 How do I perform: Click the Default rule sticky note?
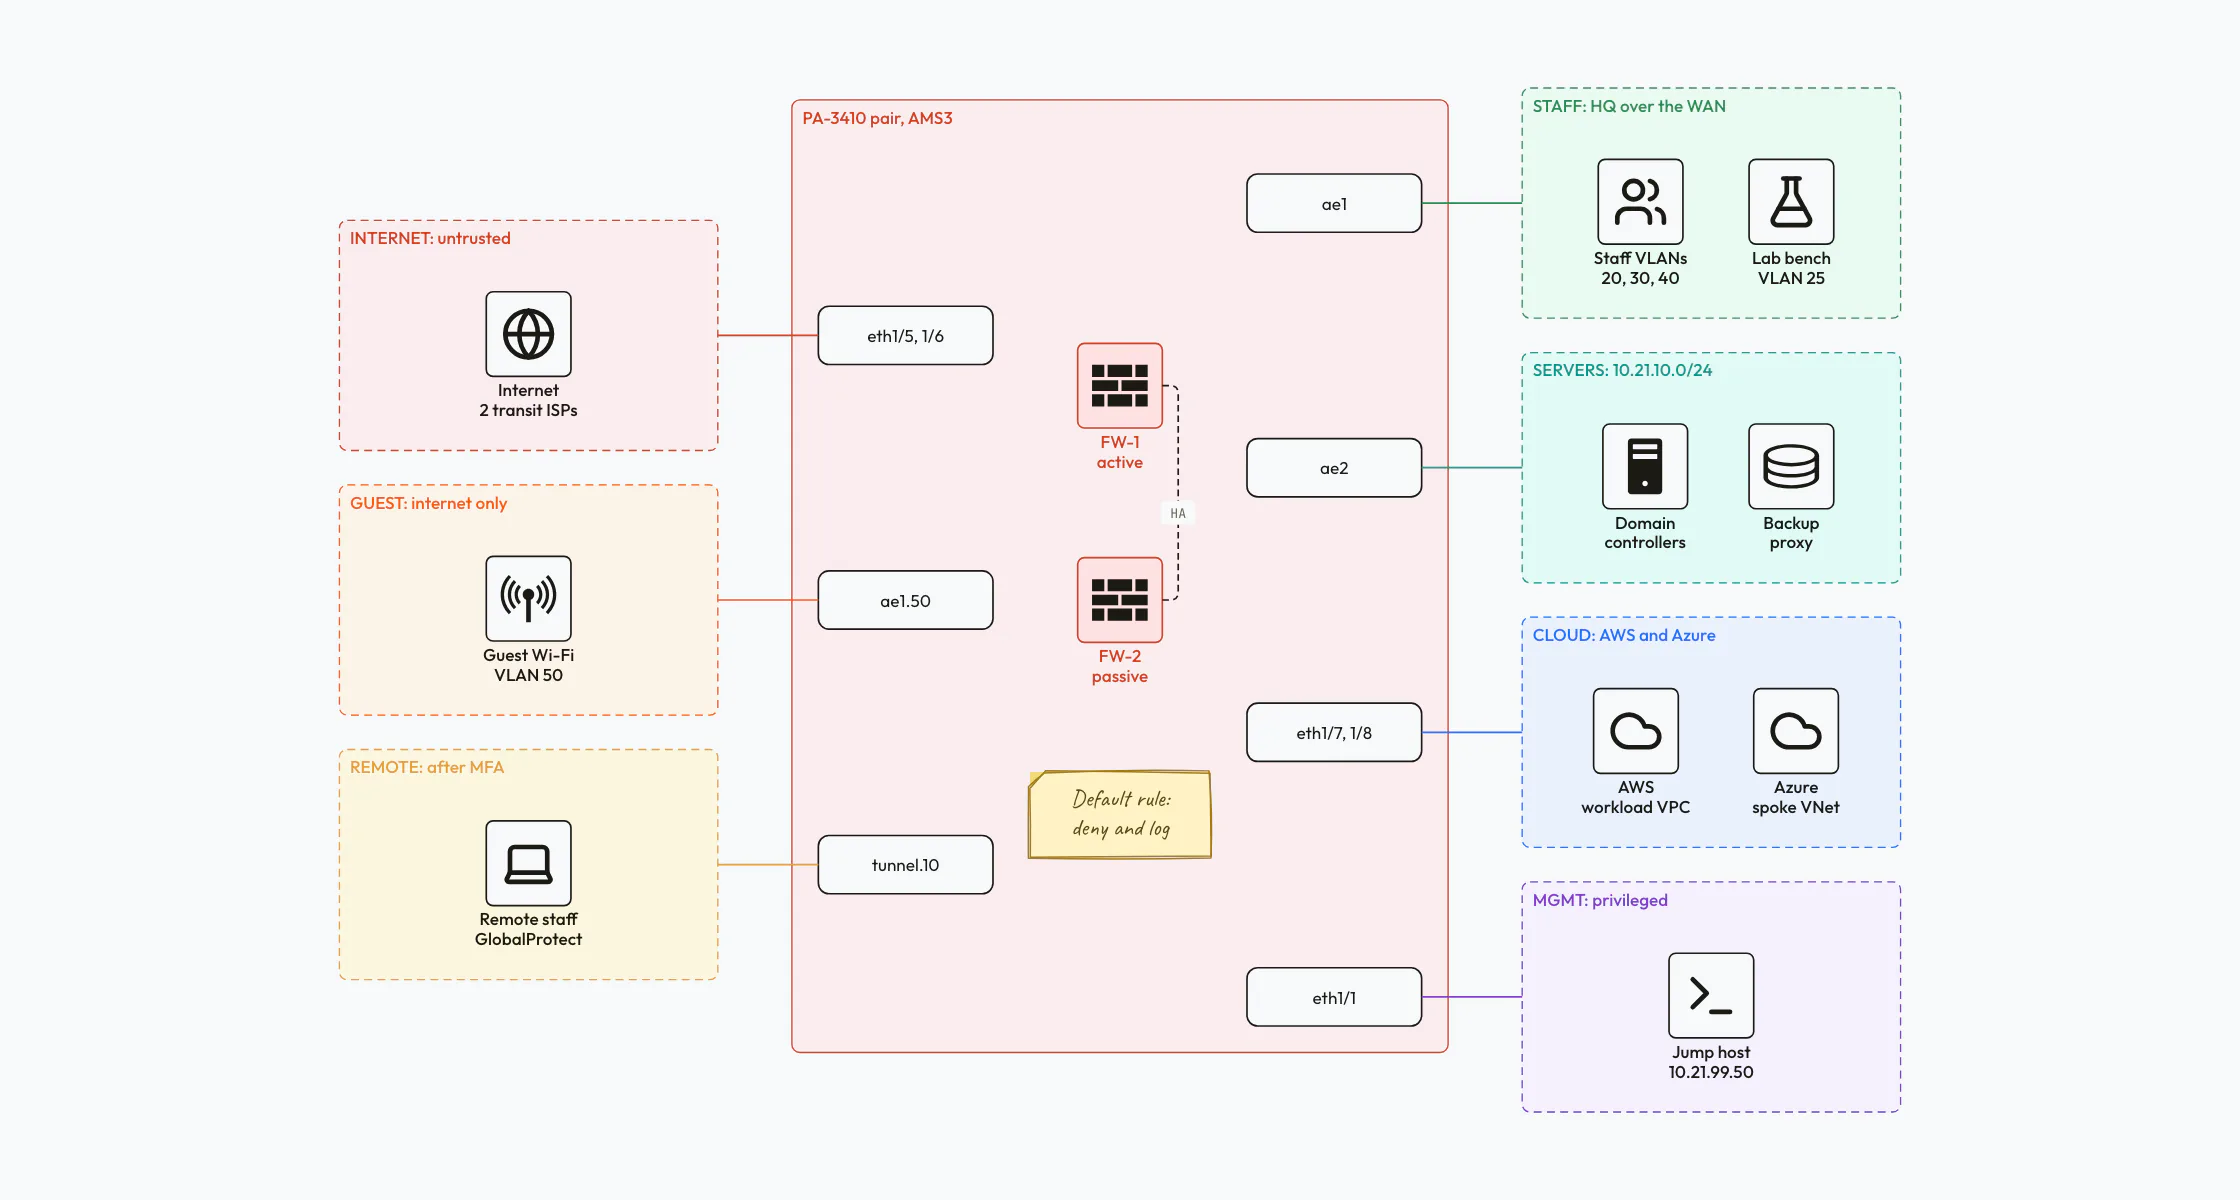tap(1120, 814)
